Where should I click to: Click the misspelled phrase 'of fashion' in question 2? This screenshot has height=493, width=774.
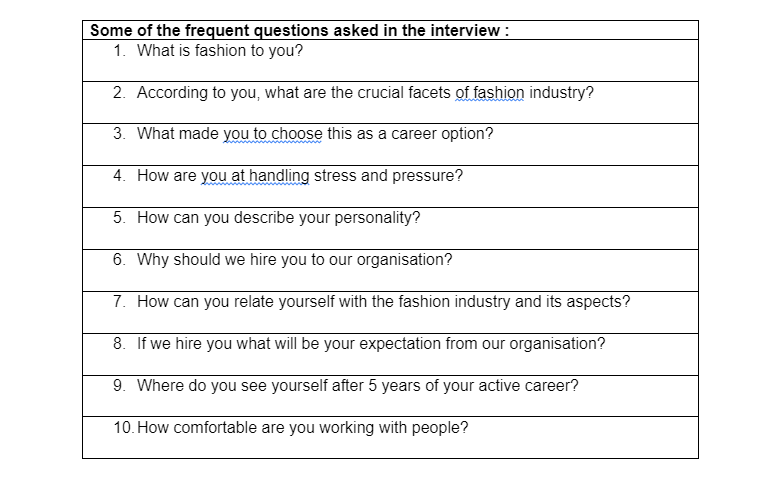(x=490, y=93)
